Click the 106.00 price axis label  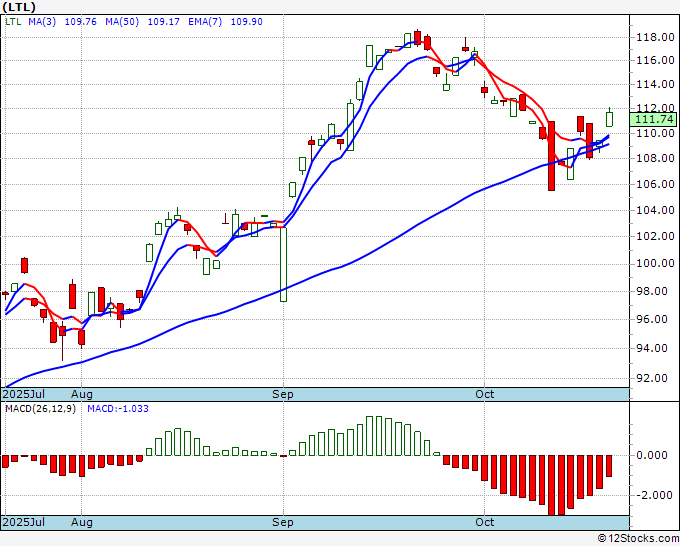655,184
